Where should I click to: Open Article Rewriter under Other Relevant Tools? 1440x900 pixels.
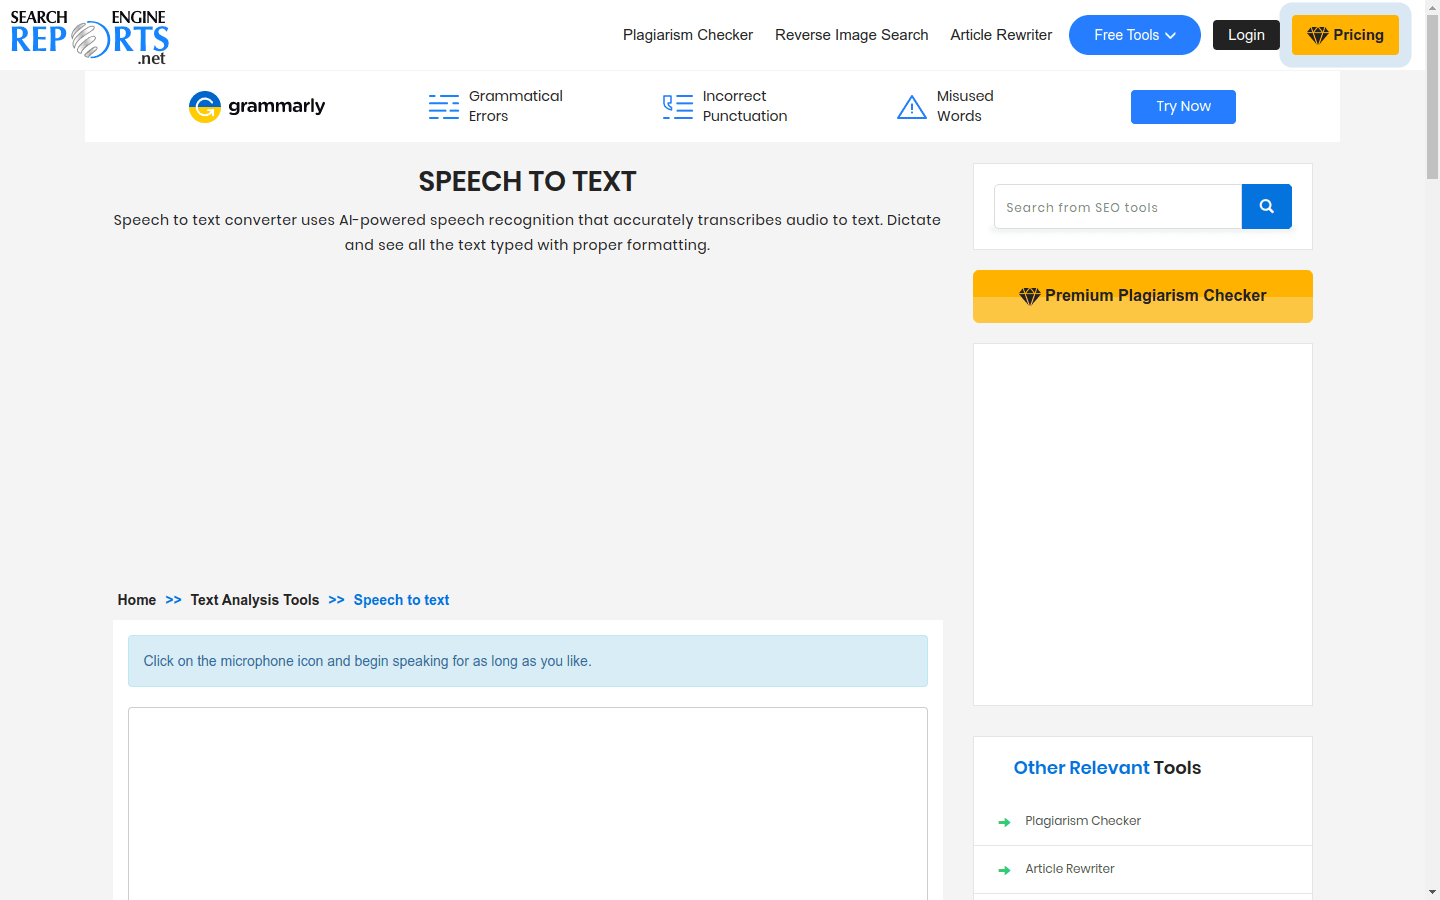[x=1069, y=868]
